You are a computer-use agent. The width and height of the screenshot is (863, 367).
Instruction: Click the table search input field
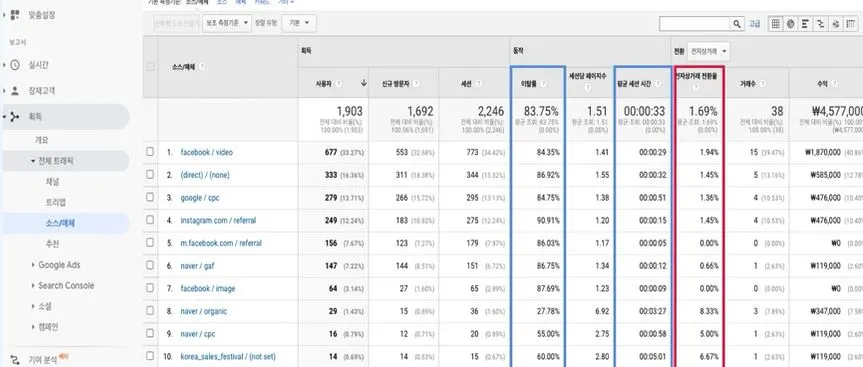pos(695,24)
